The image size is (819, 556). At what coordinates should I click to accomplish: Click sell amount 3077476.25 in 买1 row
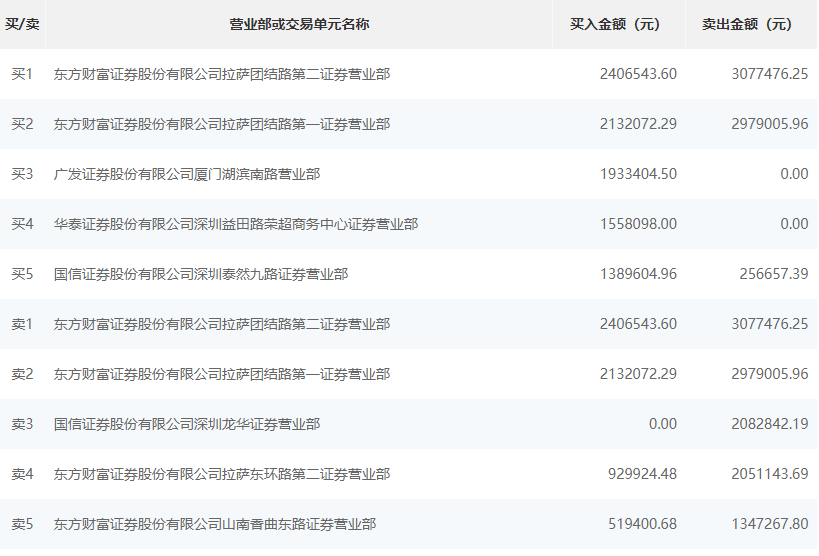coord(770,74)
